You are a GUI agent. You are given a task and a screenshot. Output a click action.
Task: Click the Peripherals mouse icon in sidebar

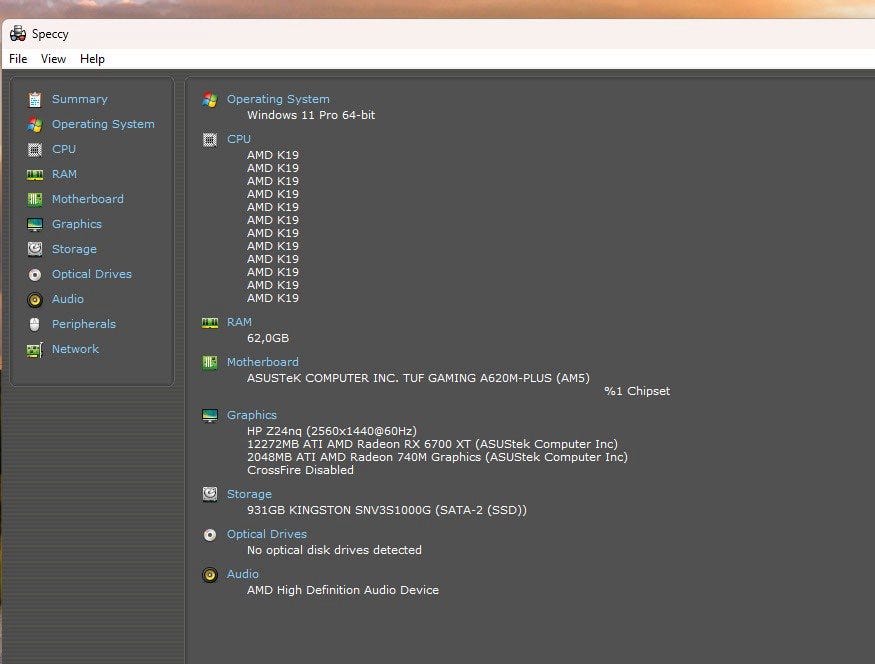click(x=35, y=324)
